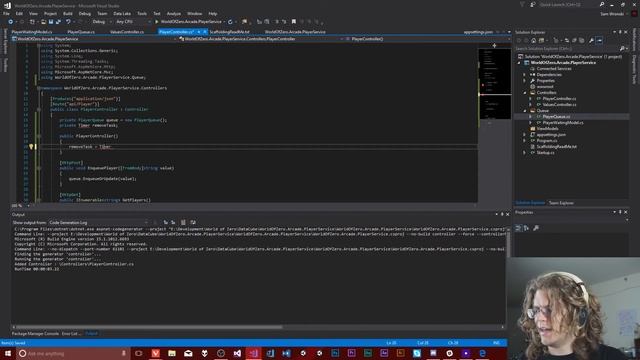Open the Build menu
Image resolution: width=640 pixels, height=360 pixels.
[68, 13]
